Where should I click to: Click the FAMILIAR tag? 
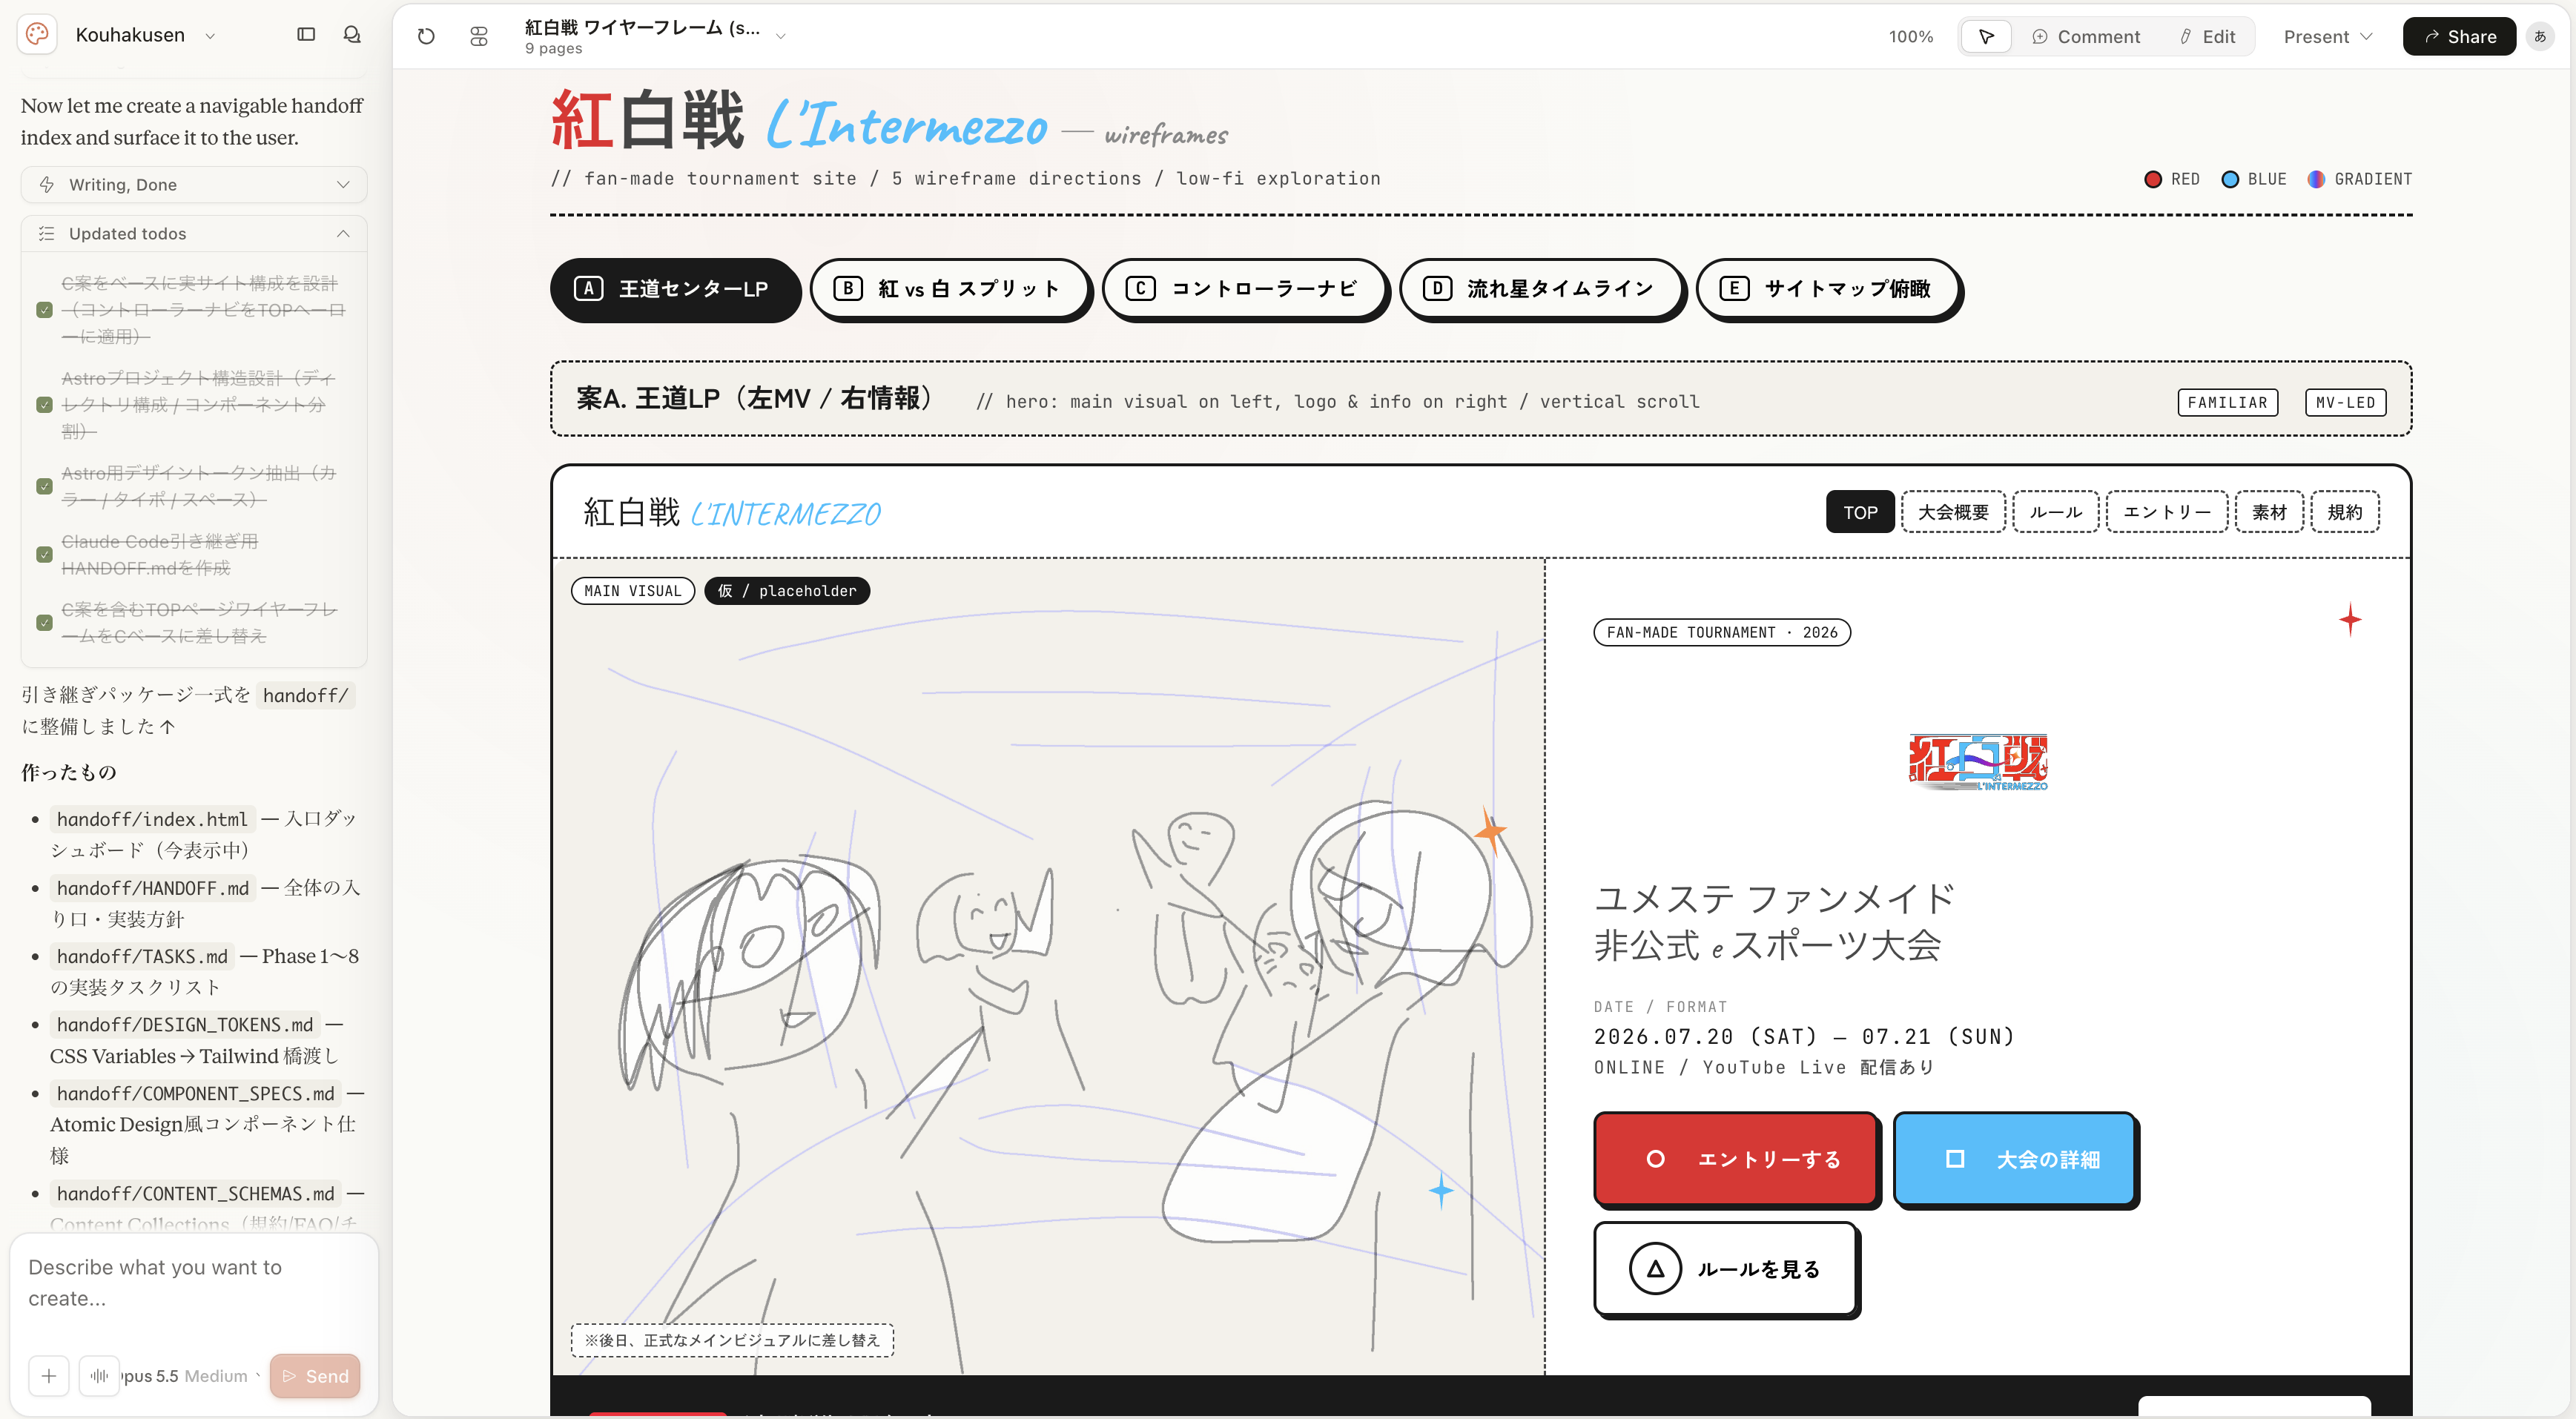click(2228, 403)
